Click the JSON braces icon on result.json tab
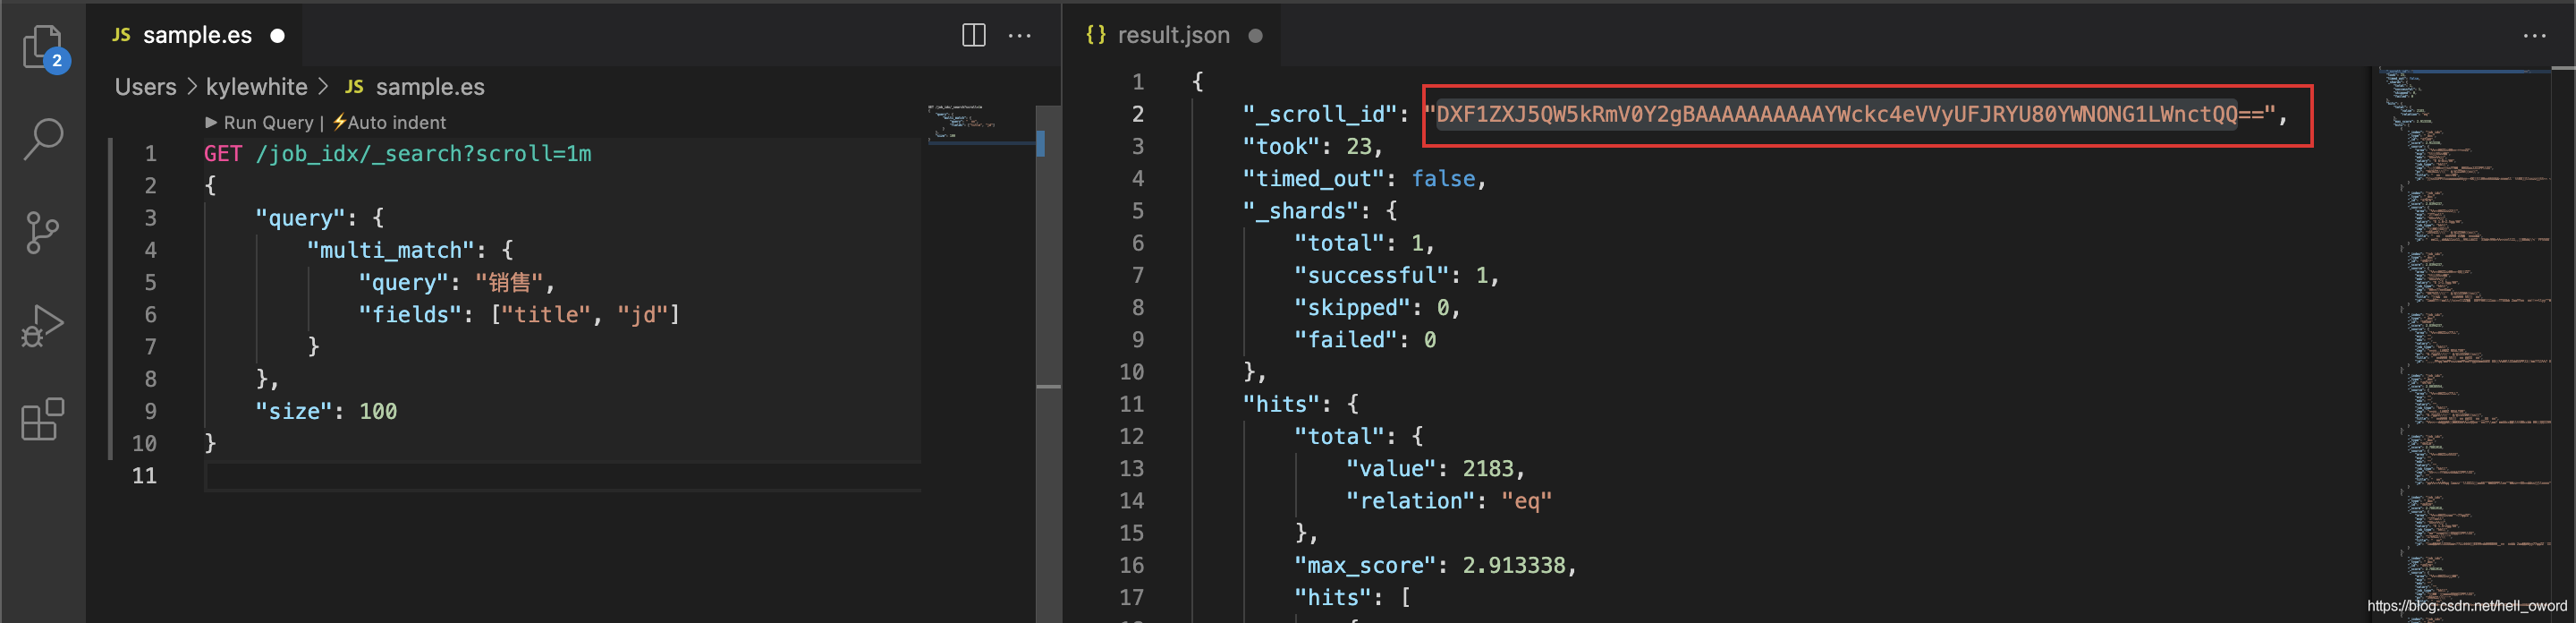 click(1096, 35)
